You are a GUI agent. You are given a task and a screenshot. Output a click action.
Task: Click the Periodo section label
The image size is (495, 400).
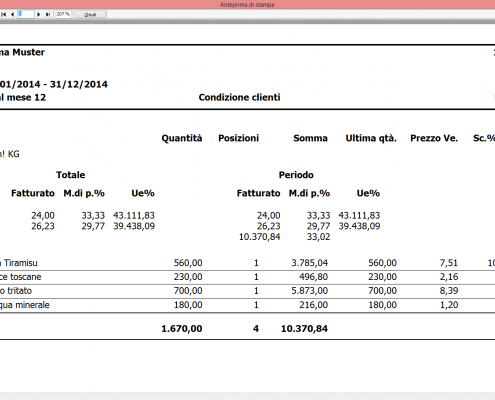(x=296, y=175)
